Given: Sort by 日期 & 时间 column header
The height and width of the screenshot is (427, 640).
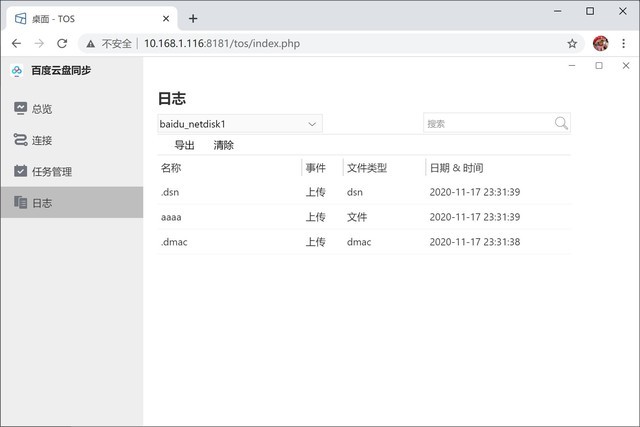Looking at the screenshot, I should 456,168.
